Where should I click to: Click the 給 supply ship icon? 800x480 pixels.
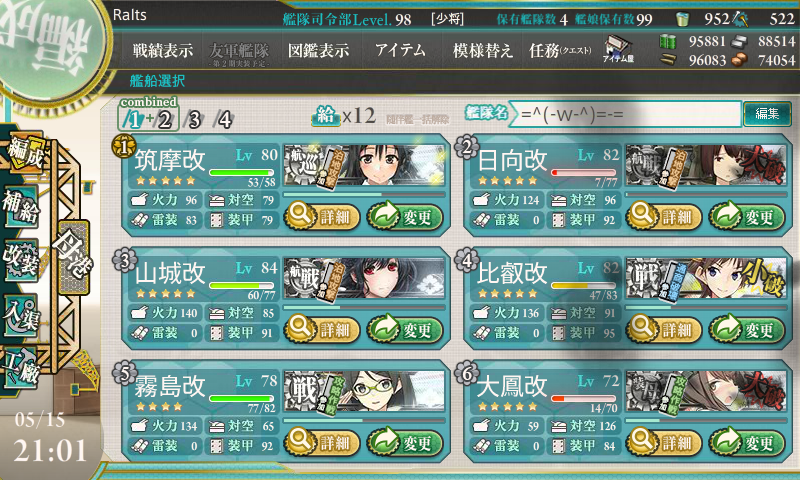(x=326, y=116)
